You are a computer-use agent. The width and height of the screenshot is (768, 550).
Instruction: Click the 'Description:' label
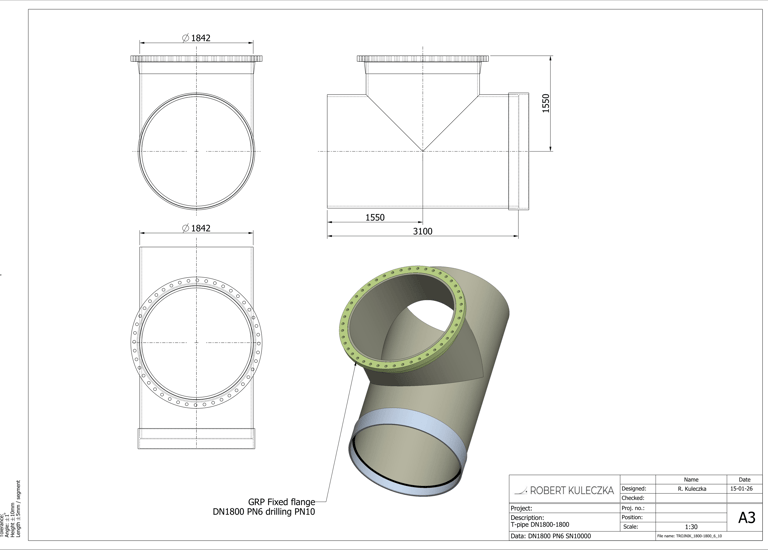527,518
